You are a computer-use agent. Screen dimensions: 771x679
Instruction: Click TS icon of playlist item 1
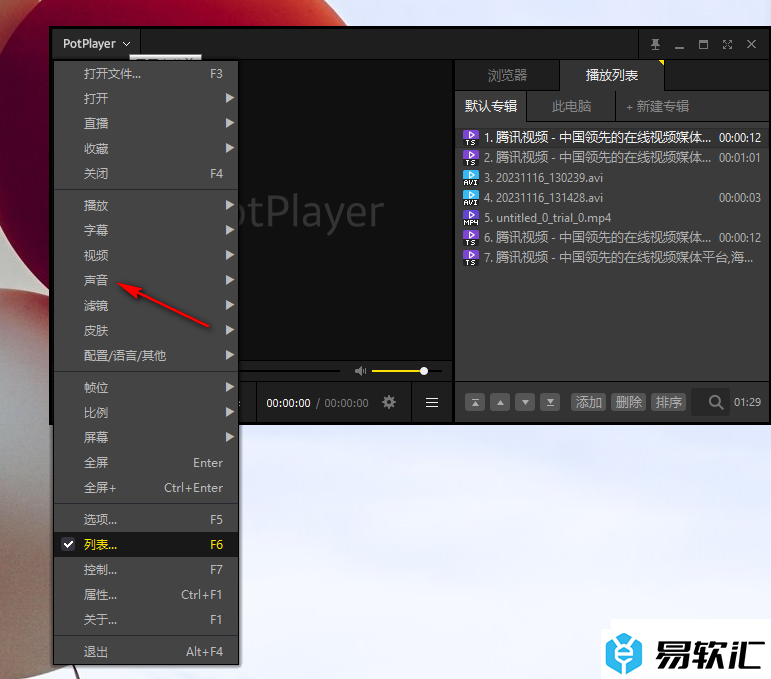click(x=471, y=138)
